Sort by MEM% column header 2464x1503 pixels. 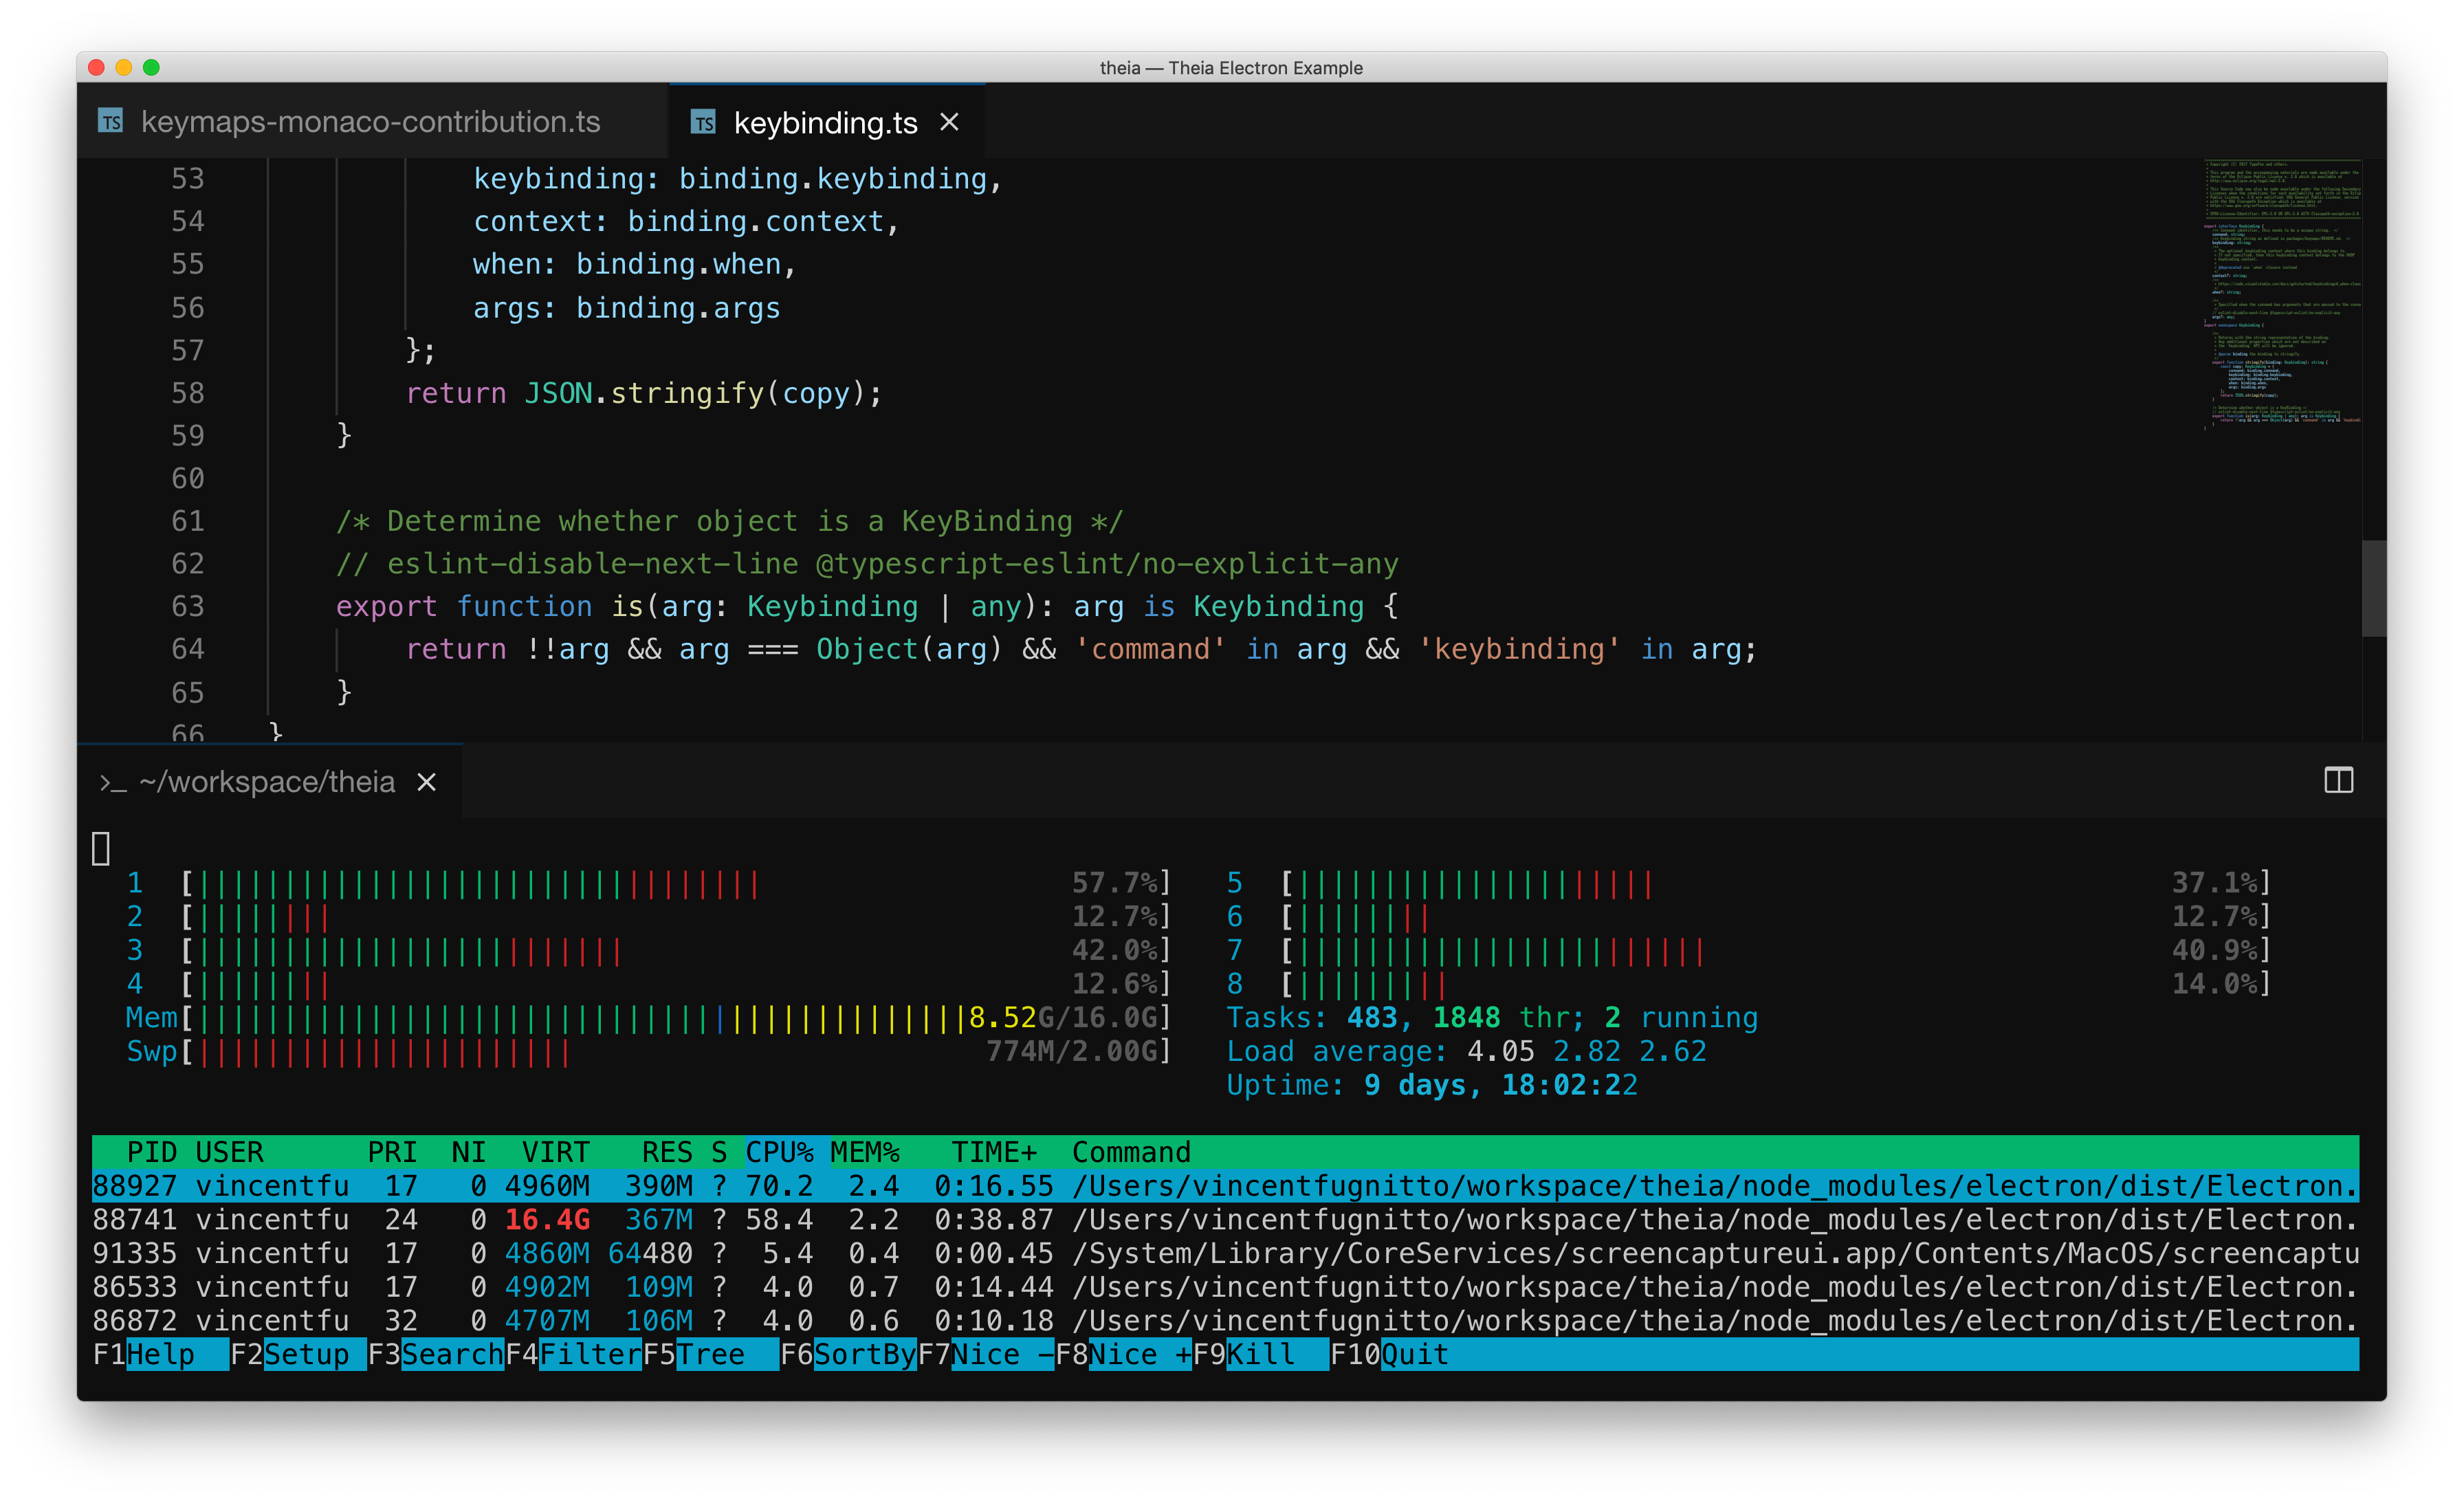[865, 1152]
